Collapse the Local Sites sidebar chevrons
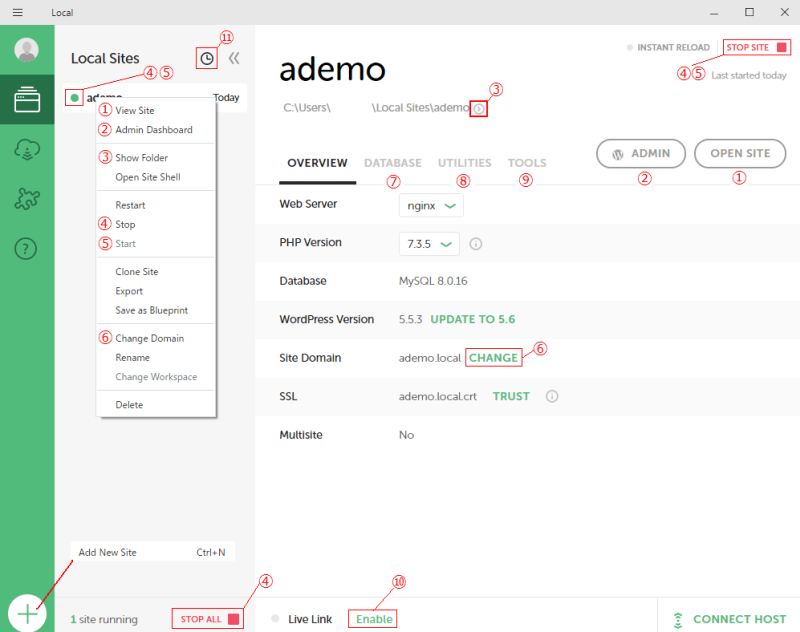Screen dimensions: 800x632 click(234, 58)
